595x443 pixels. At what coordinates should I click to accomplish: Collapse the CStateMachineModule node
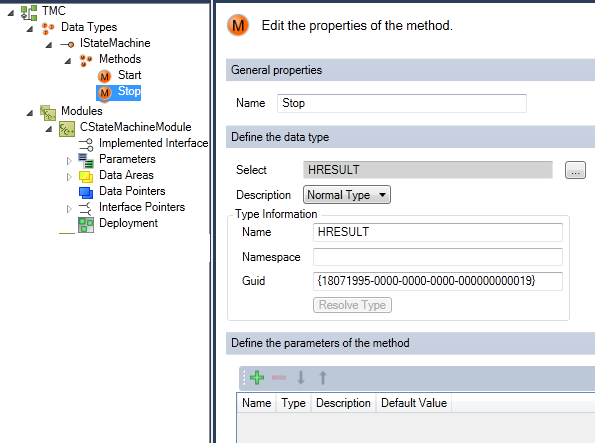click(x=49, y=129)
